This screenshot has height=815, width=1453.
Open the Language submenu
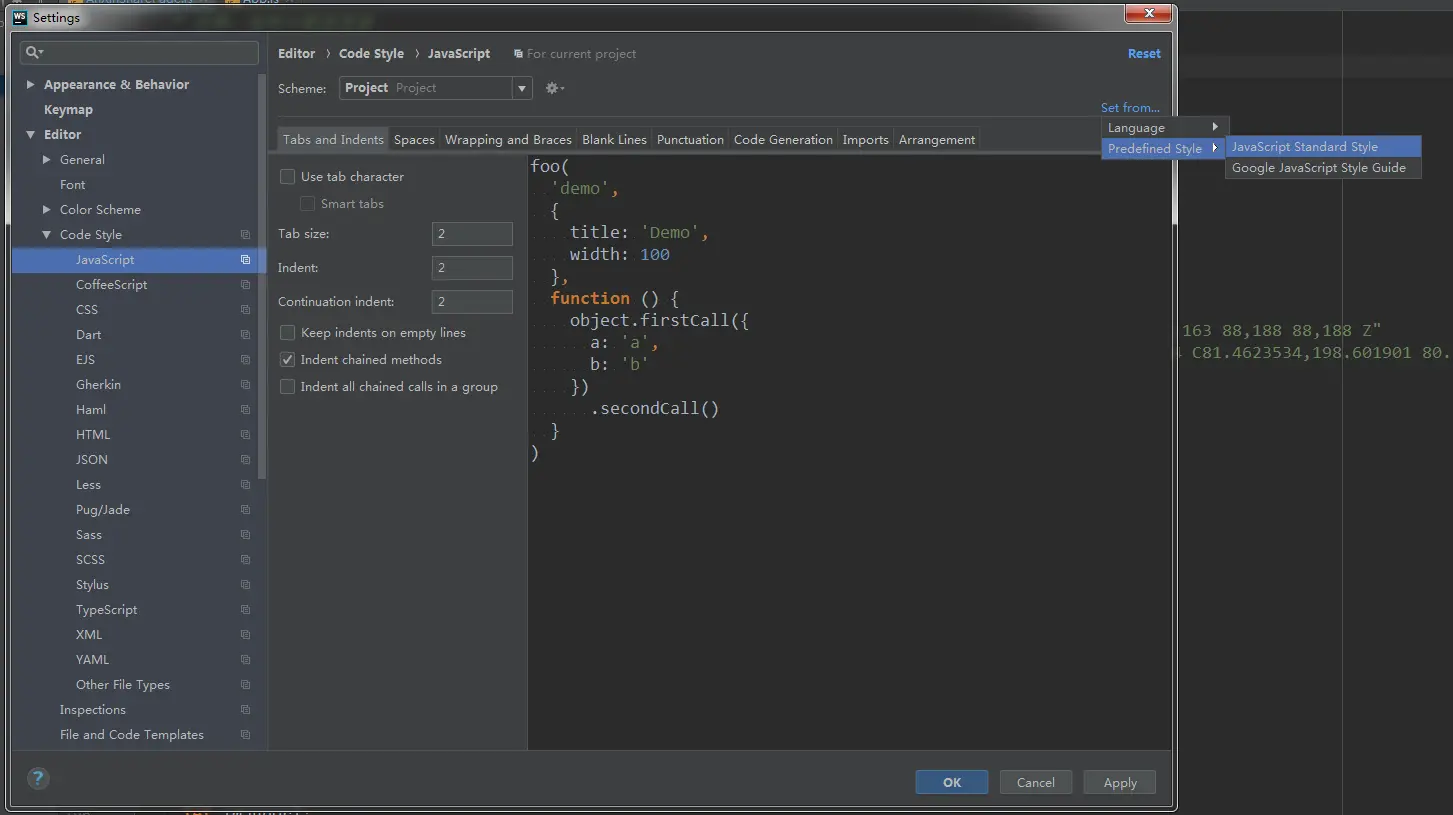[x=1165, y=128]
